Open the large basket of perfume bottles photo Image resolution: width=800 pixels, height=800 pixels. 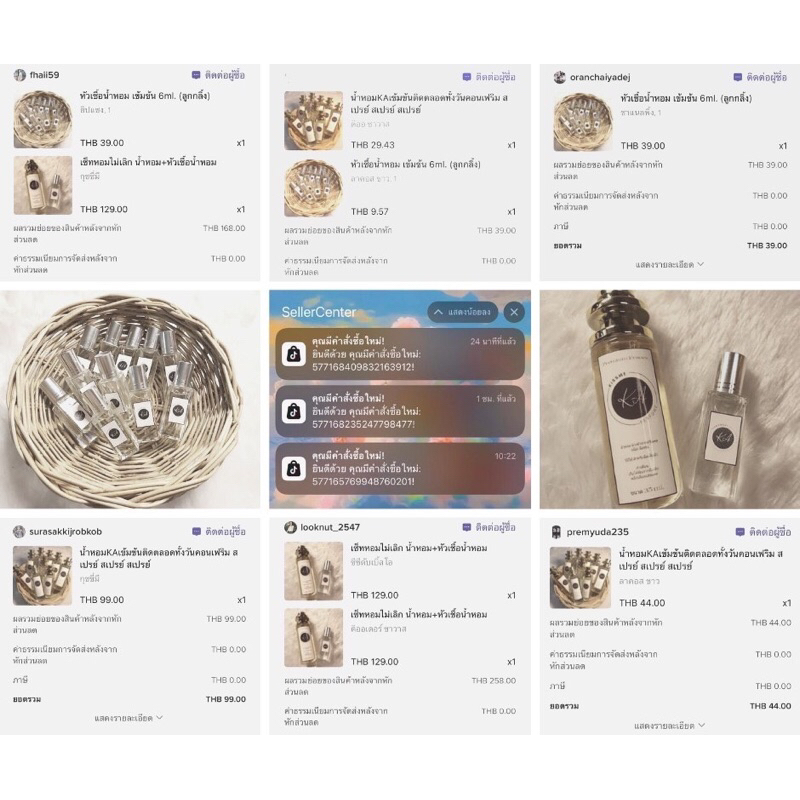(130, 399)
